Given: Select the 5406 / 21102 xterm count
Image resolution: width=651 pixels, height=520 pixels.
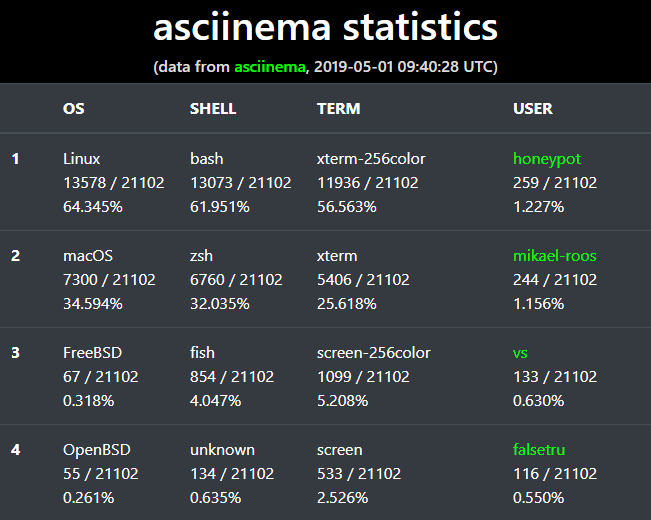Looking at the screenshot, I should (363, 280).
